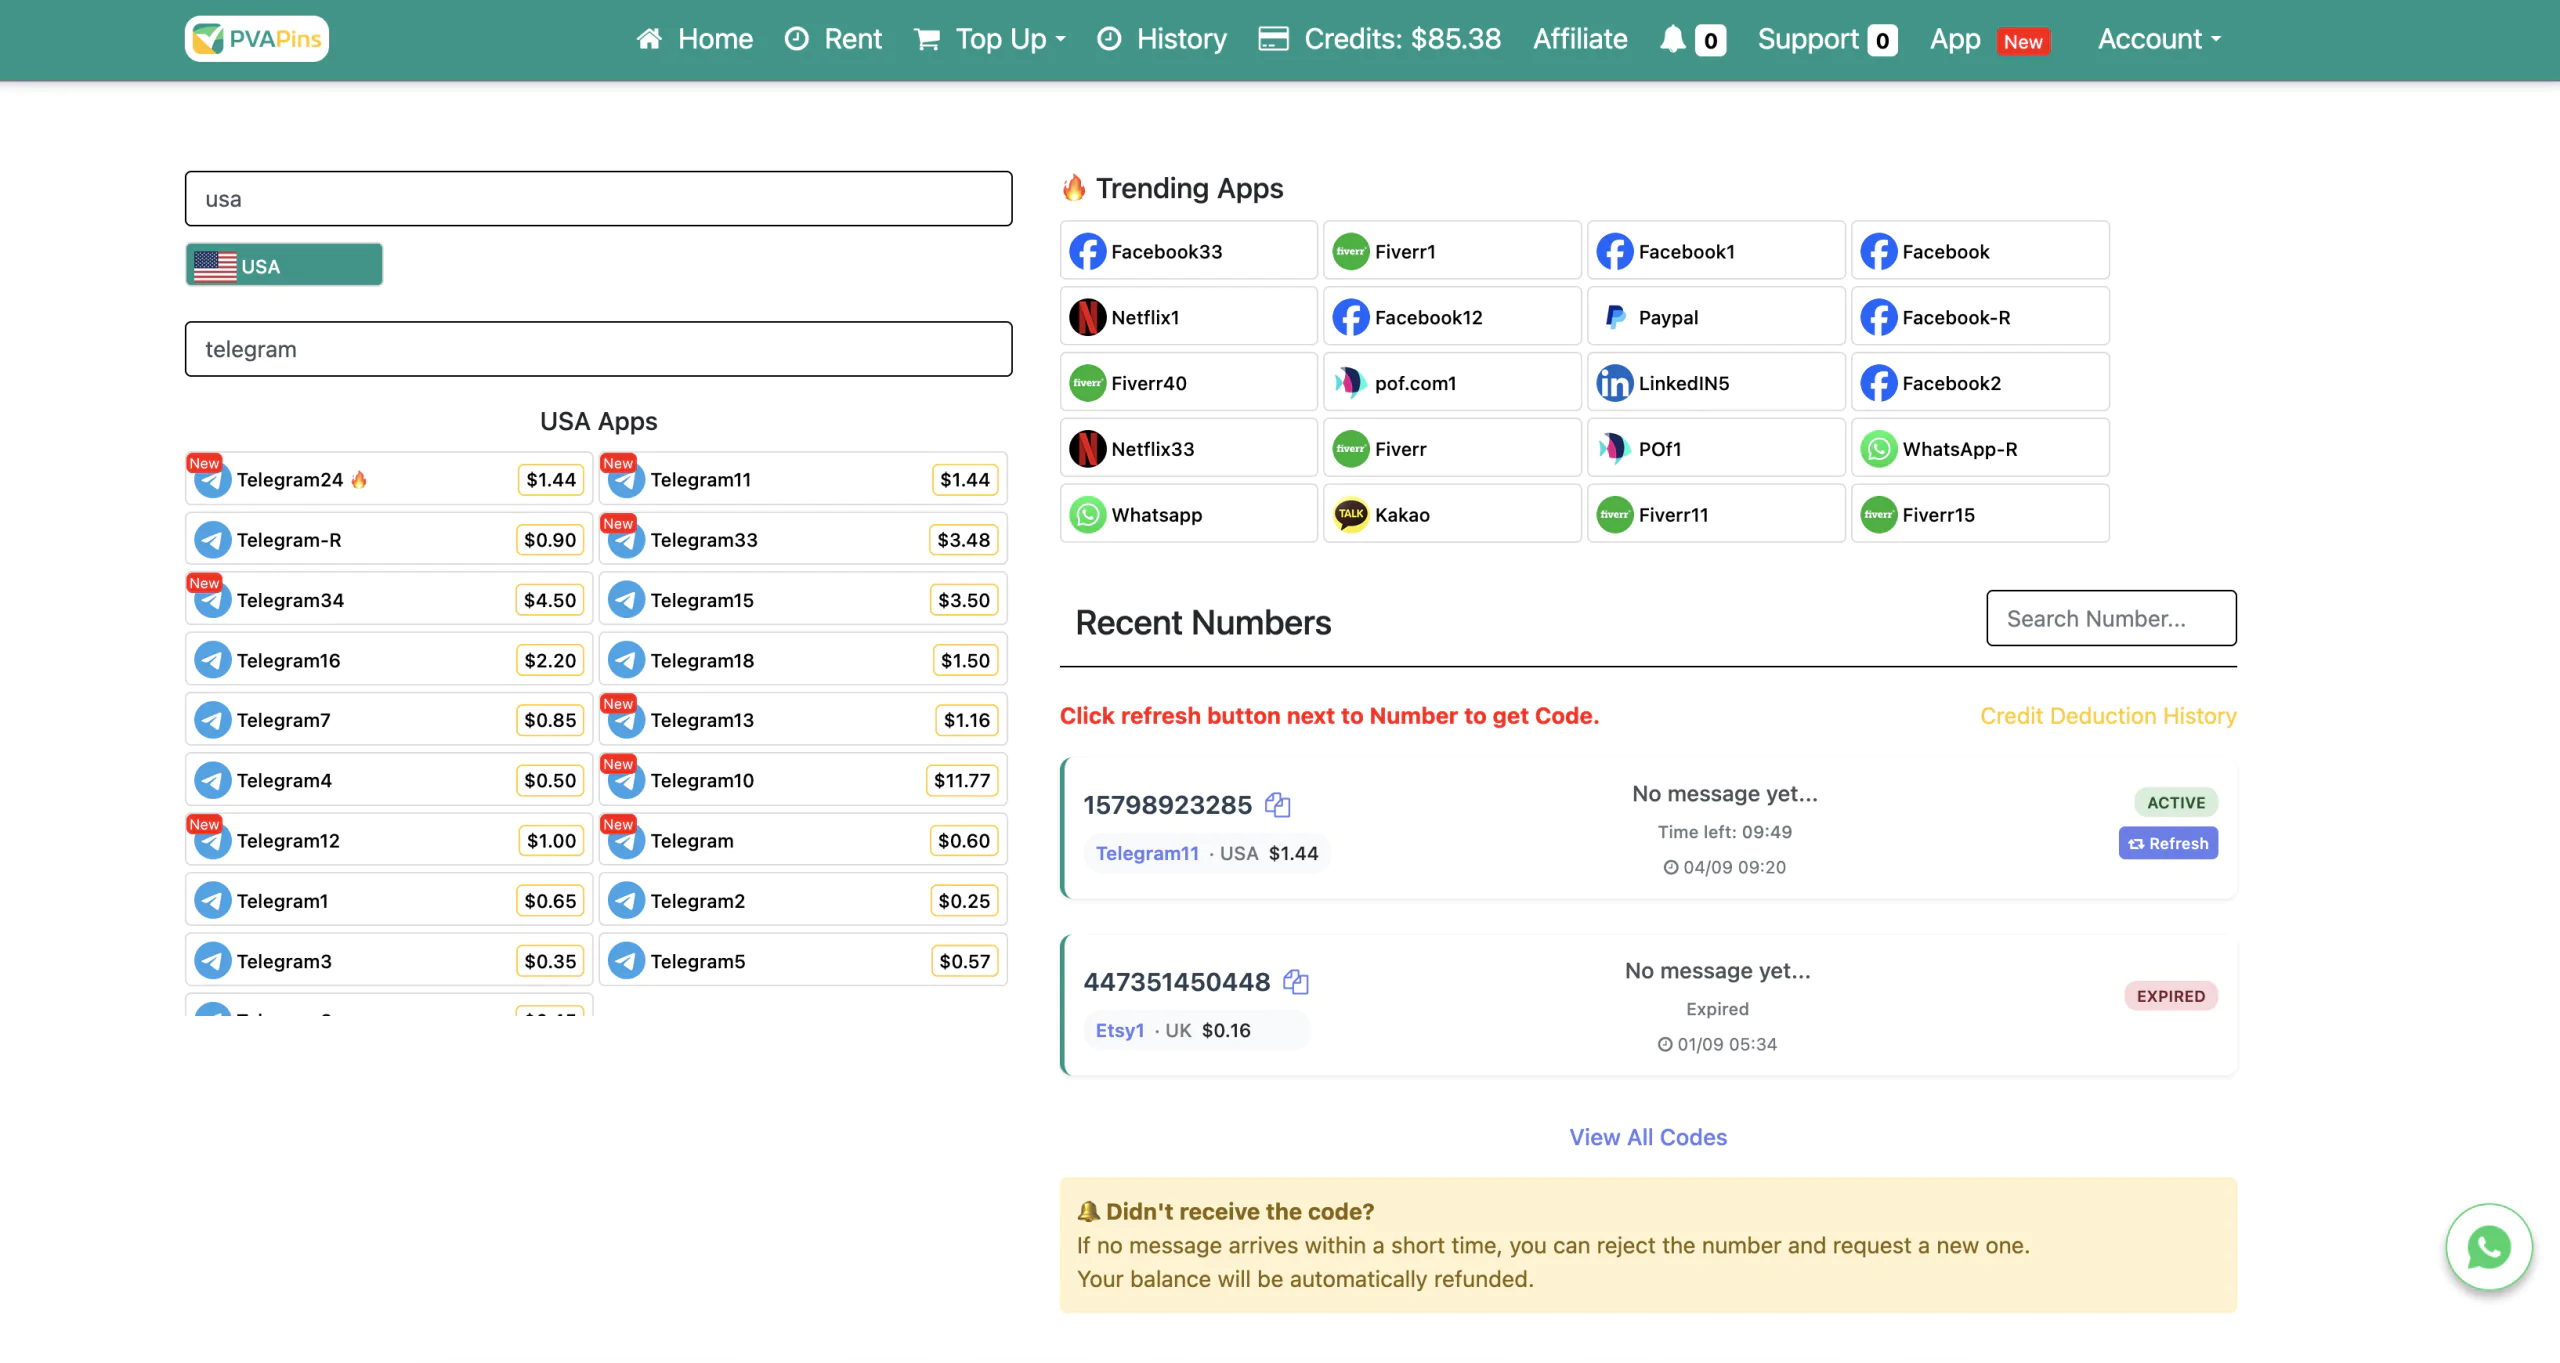Choose Telegram15 priced $3.50
The height and width of the screenshot is (1363, 2560).
(803, 600)
